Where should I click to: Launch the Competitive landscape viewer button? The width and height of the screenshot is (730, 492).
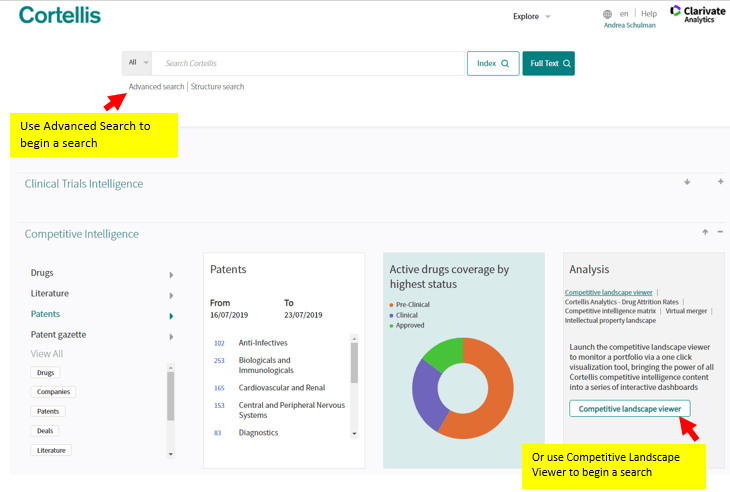tap(629, 409)
